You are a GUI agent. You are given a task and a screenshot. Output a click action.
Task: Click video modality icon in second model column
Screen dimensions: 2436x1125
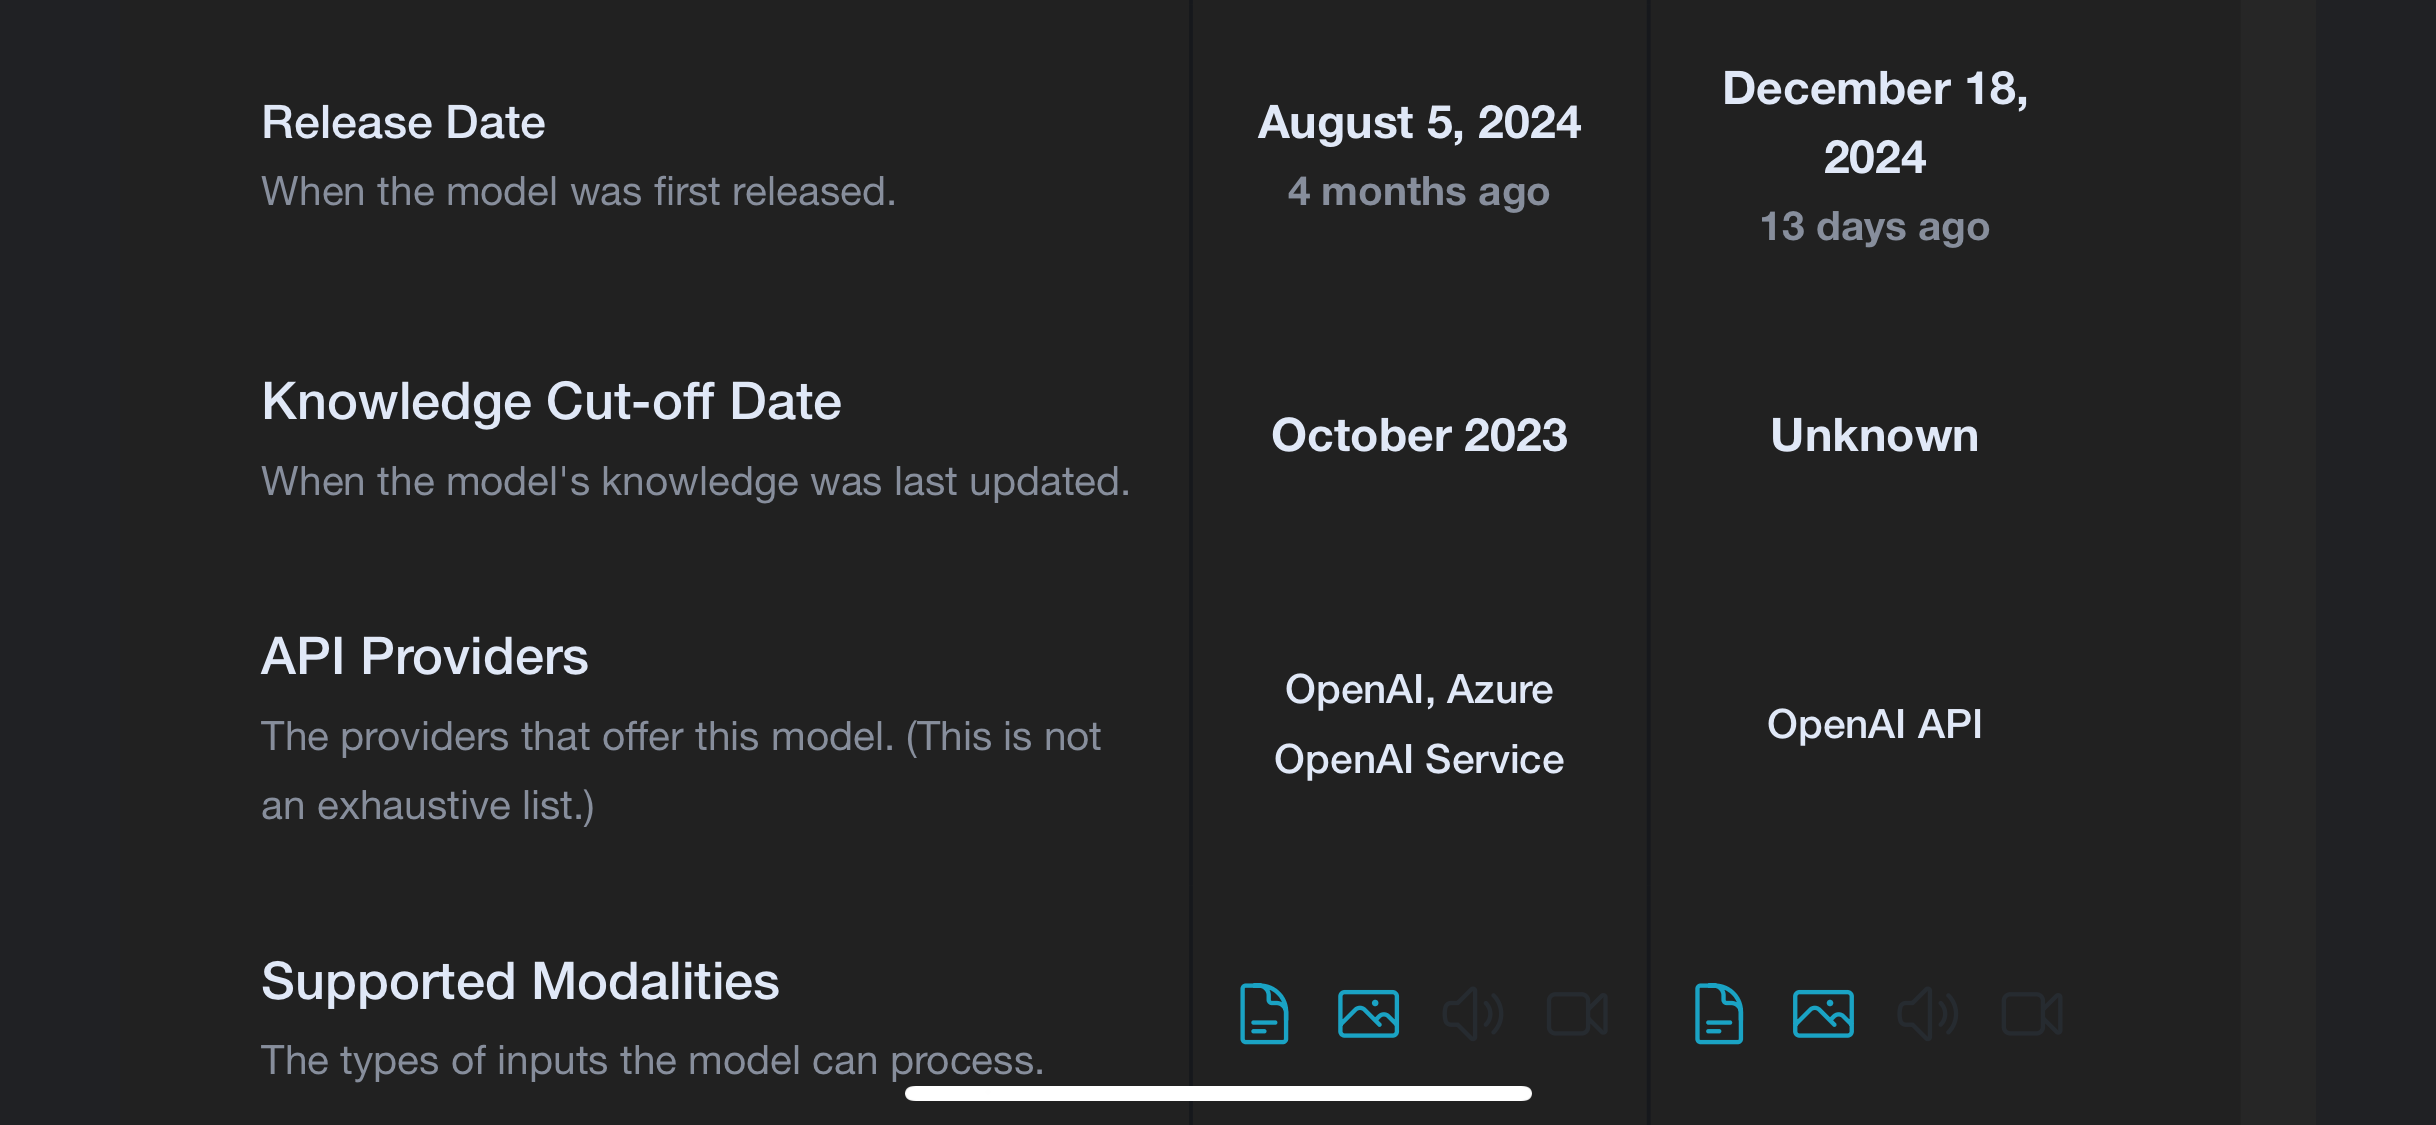click(2032, 1014)
